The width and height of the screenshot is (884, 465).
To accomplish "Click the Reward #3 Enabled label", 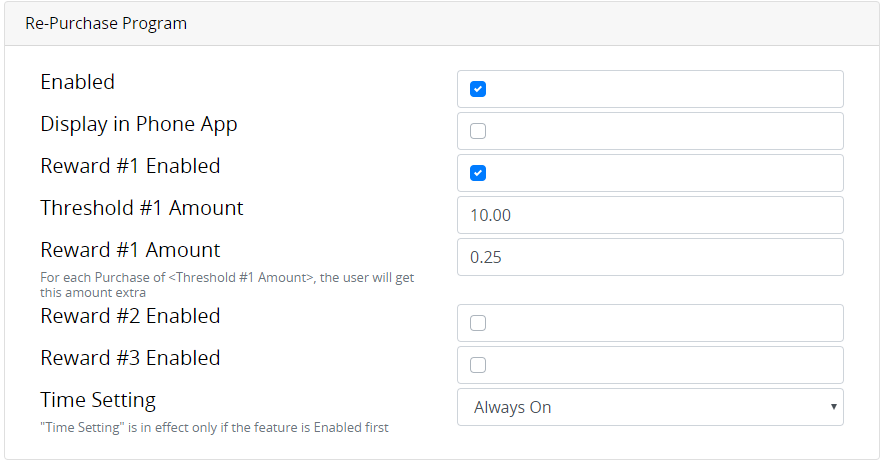I will tap(130, 358).
